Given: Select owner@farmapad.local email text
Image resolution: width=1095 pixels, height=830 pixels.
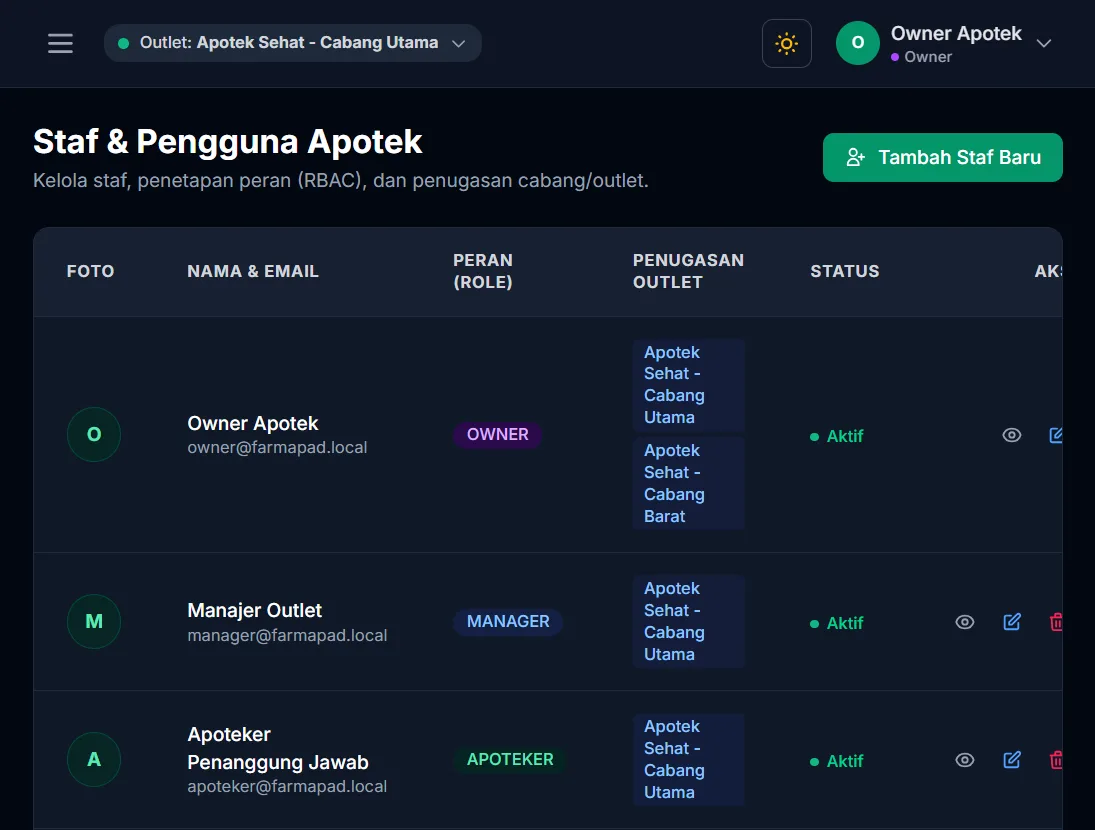Looking at the screenshot, I should [x=277, y=447].
